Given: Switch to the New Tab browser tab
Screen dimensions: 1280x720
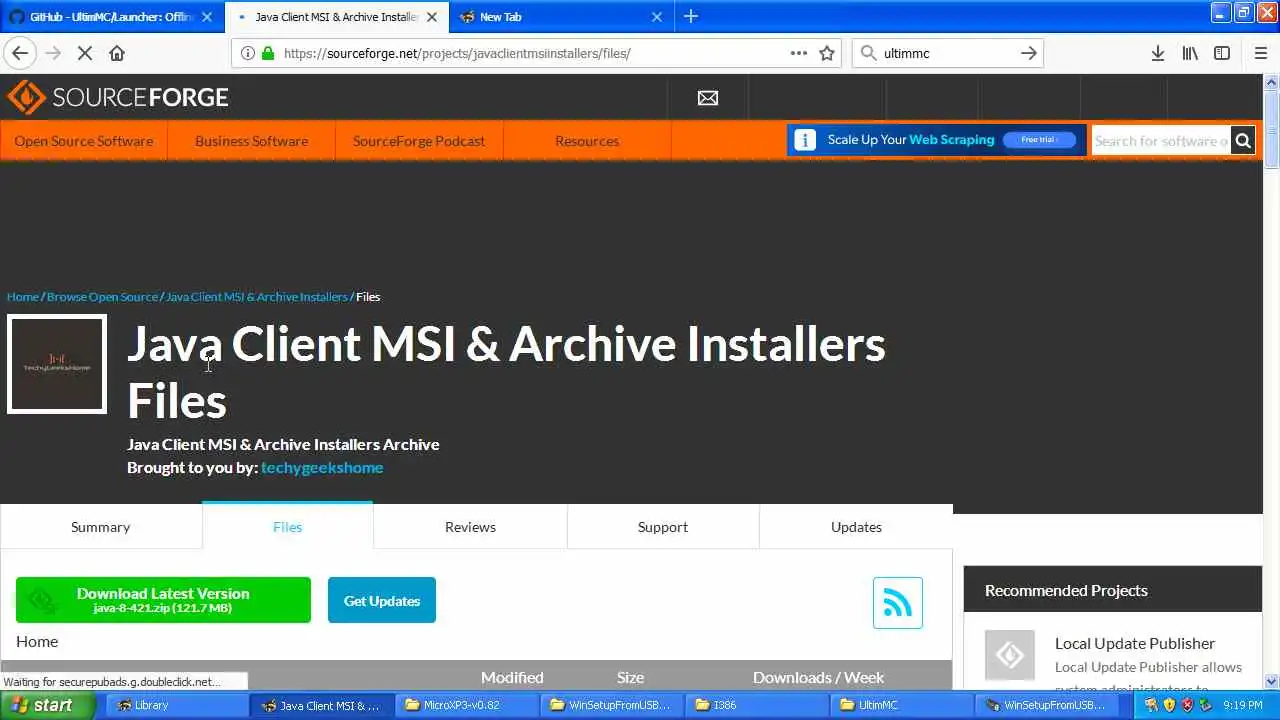Looking at the screenshot, I should point(562,17).
